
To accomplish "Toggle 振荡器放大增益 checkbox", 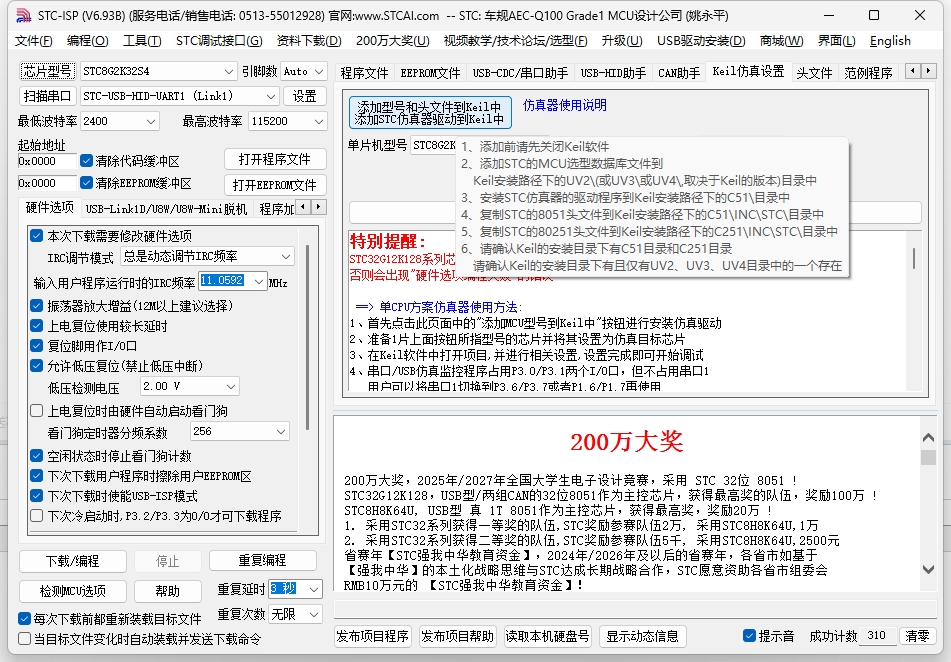I will coord(37,306).
